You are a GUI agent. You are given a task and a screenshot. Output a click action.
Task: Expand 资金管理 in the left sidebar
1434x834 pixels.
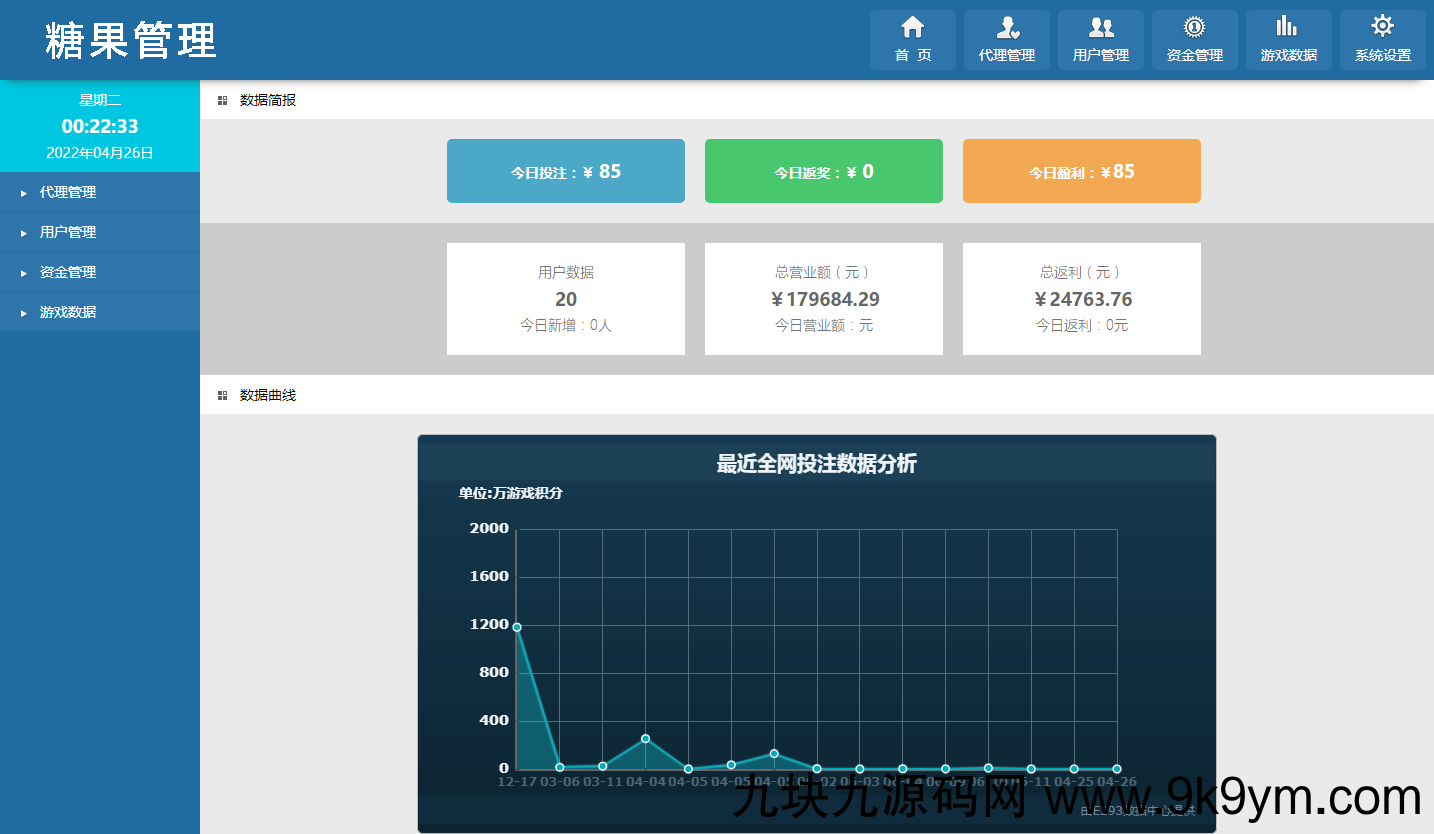point(68,272)
